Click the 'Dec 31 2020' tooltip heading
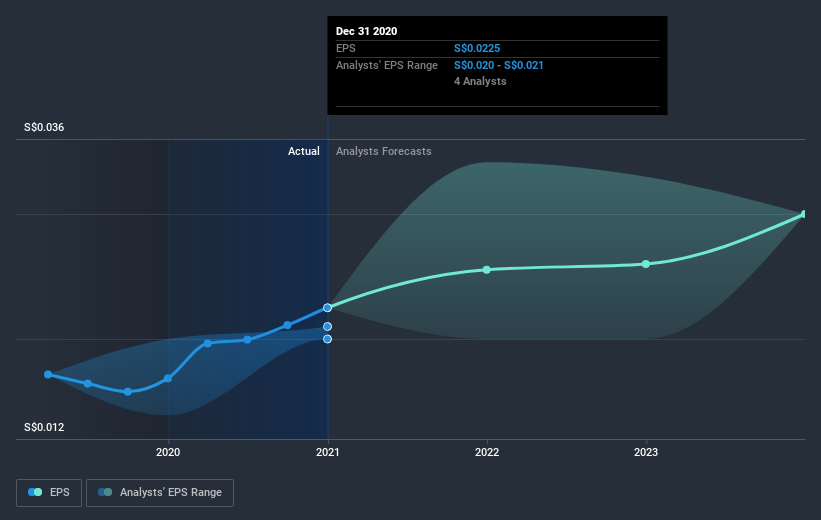This screenshot has width=821, height=520. (x=367, y=31)
